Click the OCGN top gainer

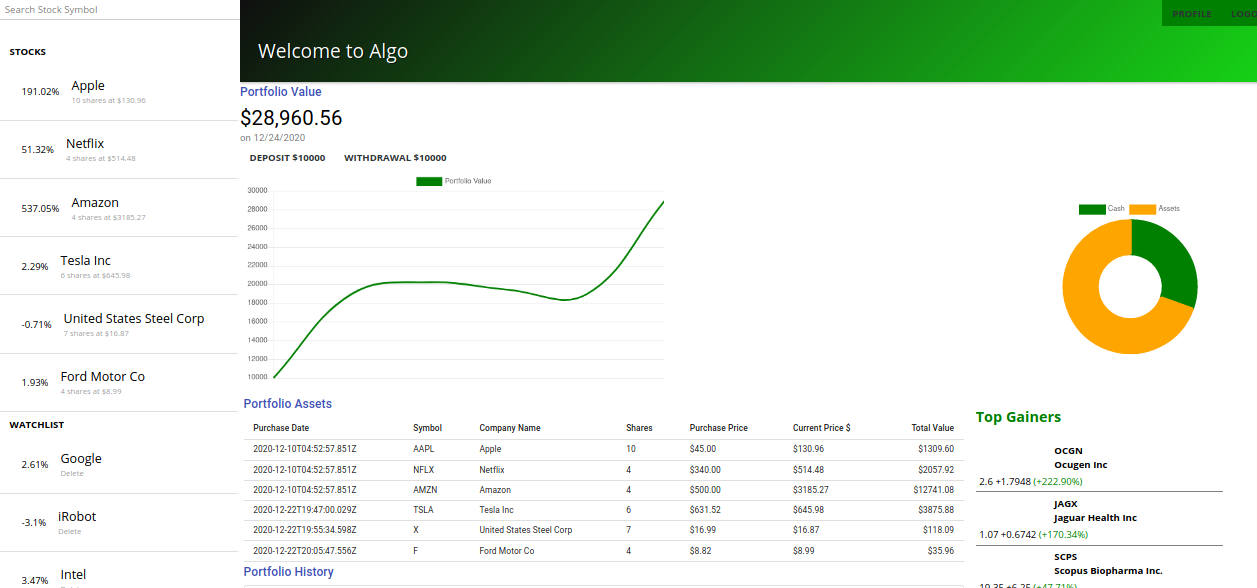click(1068, 451)
